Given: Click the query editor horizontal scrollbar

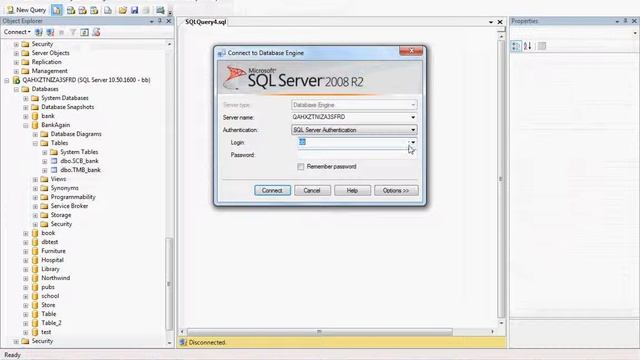Looking at the screenshot, I should (319, 332).
